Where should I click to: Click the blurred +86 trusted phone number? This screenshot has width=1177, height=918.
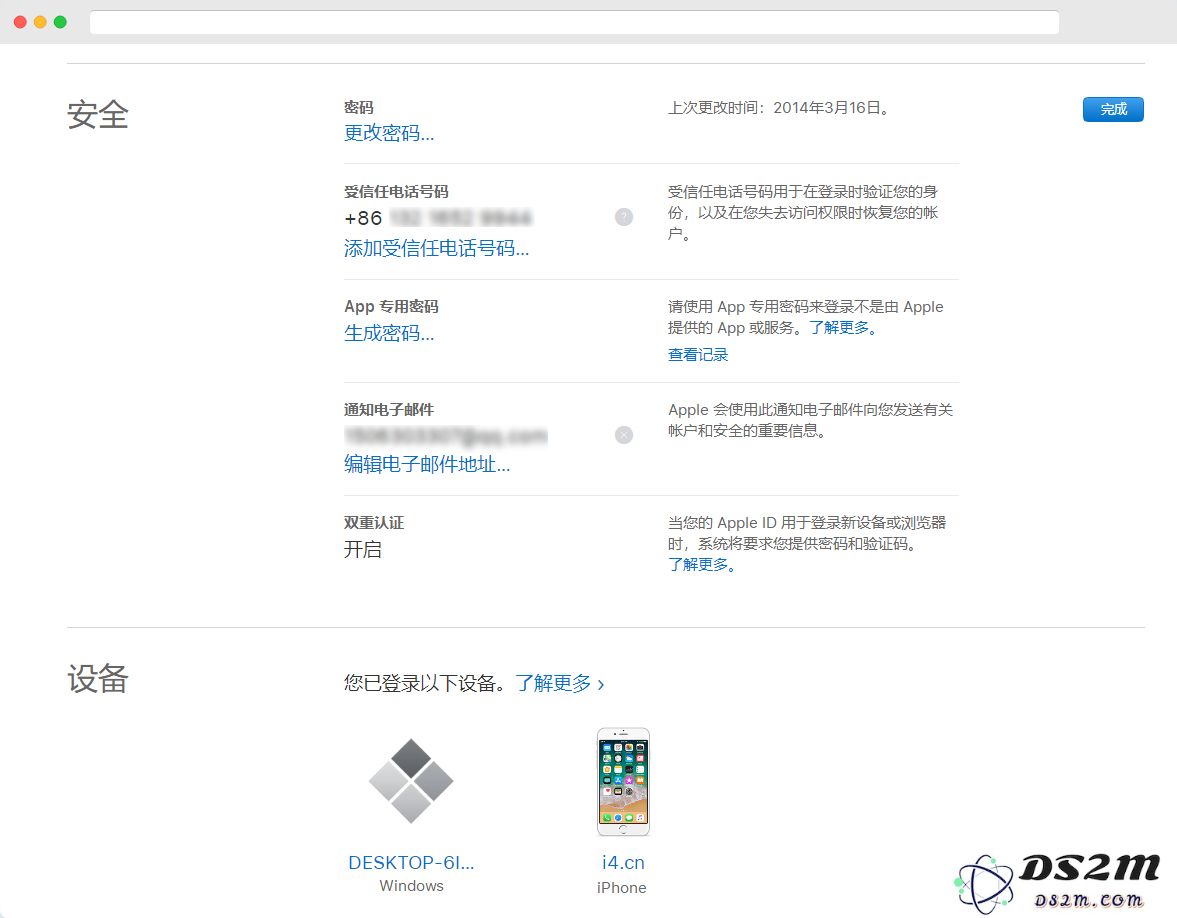438,218
